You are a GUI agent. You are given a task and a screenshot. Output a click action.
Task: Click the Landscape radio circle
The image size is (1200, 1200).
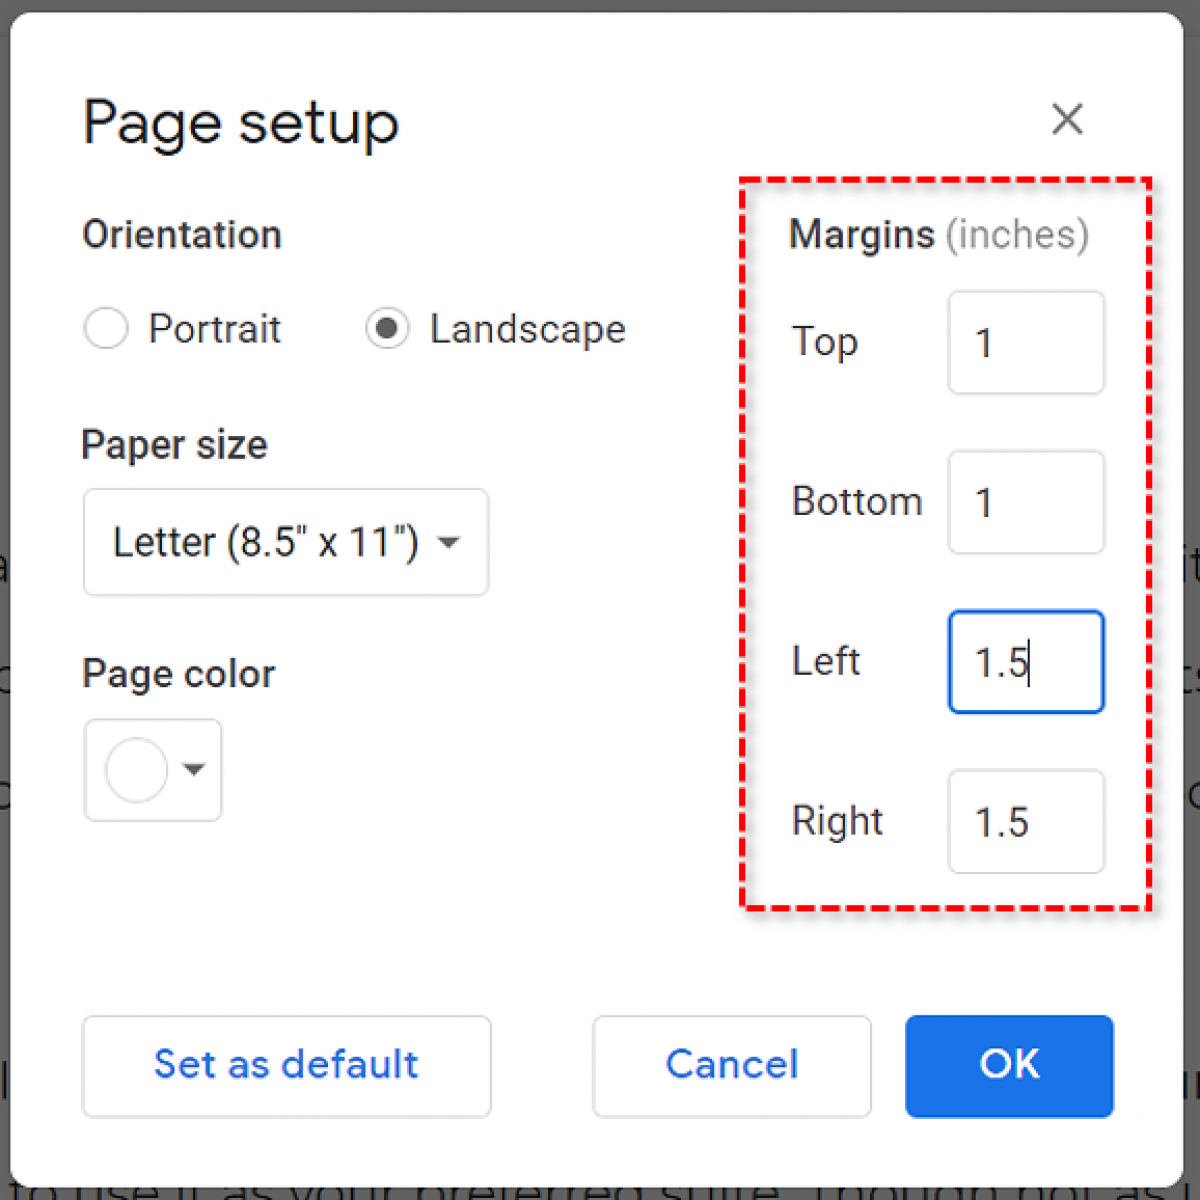[x=388, y=328]
